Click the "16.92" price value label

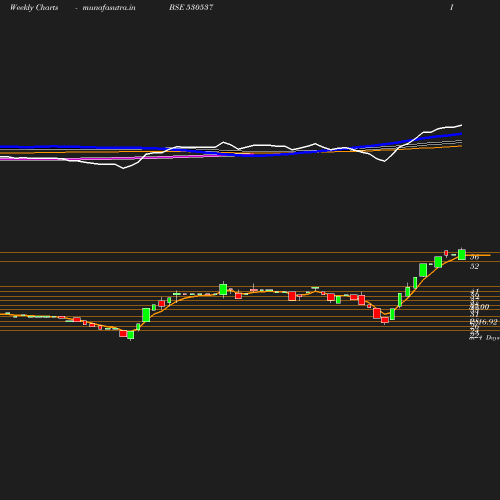point(487,322)
